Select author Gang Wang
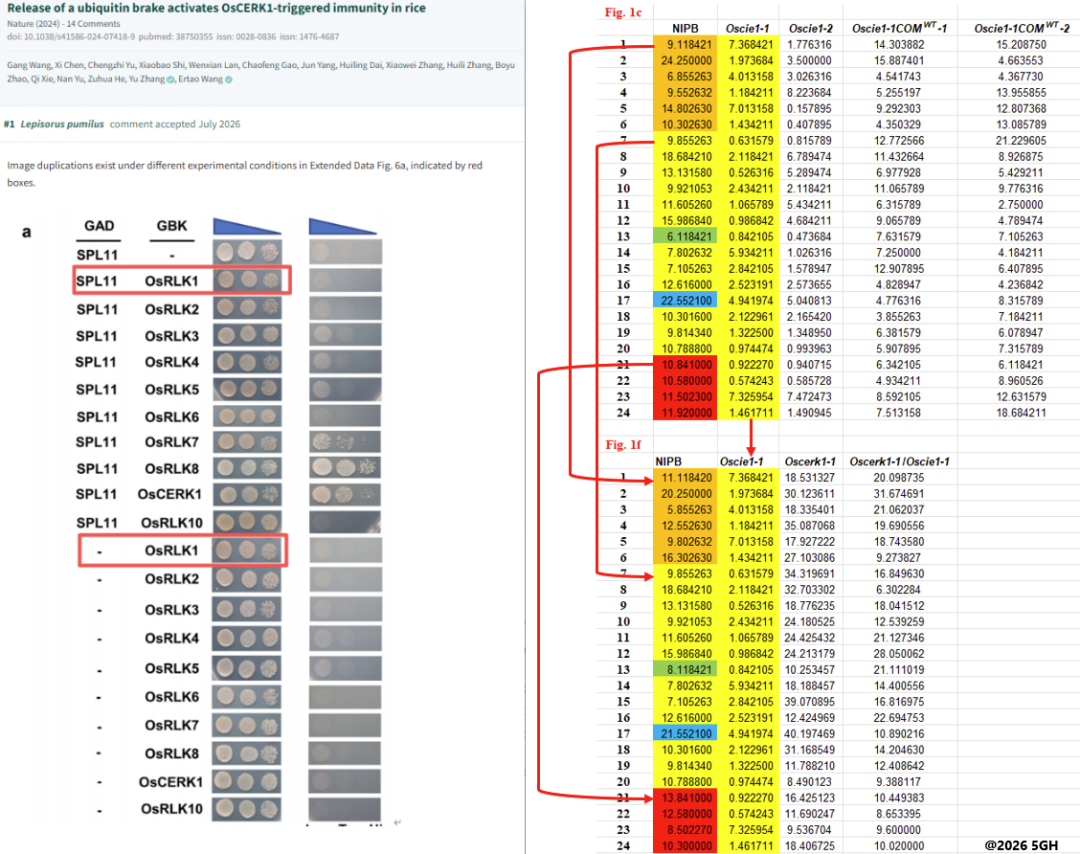This screenshot has width=1080, height=854. pyautogui.click(x=29, y=65)
